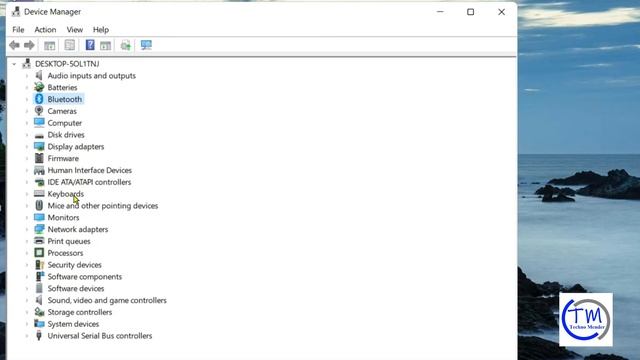Click the Security devices icon
640x360 pixels.
point(39,264)
